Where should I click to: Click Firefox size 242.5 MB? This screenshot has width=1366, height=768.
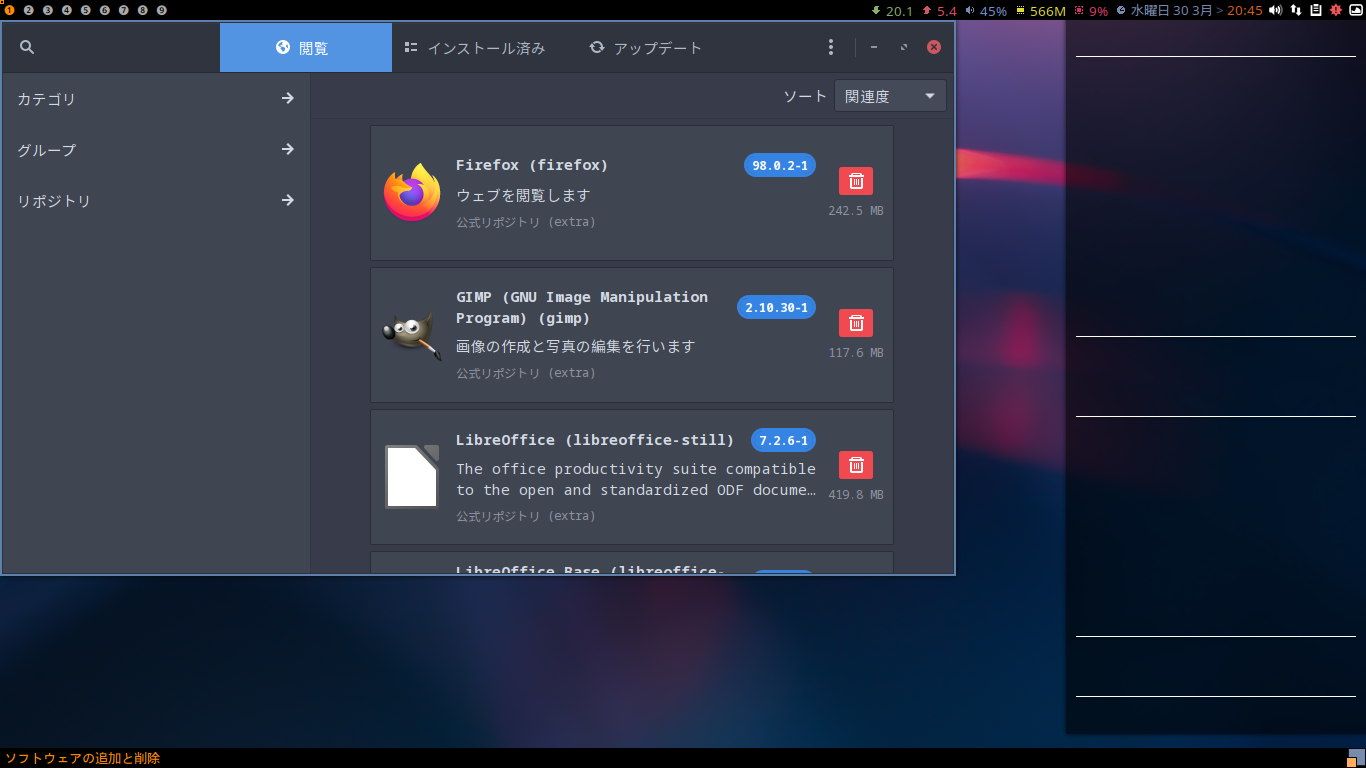856,211
